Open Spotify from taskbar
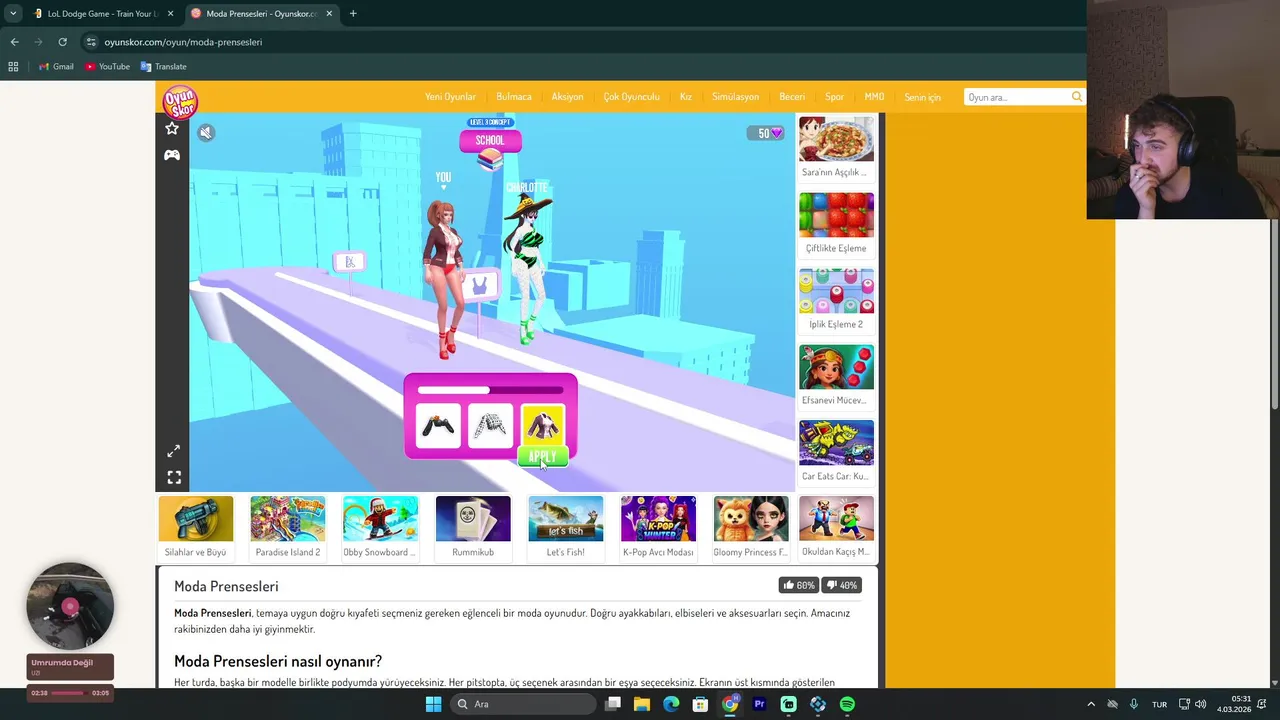The height and width of the screenshot is (720, 1280). (x=847, y=704)
